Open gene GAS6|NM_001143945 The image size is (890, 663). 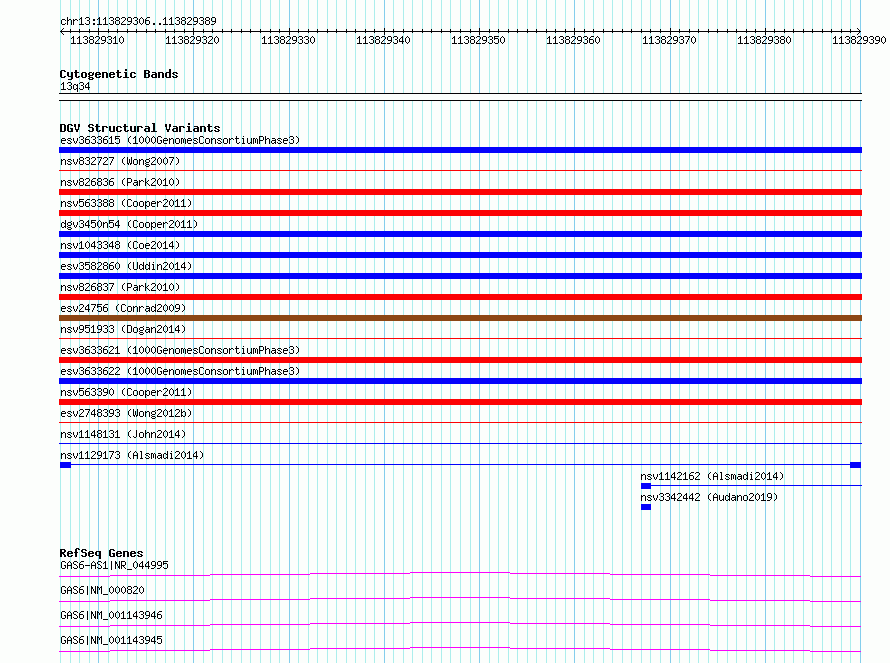(111, 640)
